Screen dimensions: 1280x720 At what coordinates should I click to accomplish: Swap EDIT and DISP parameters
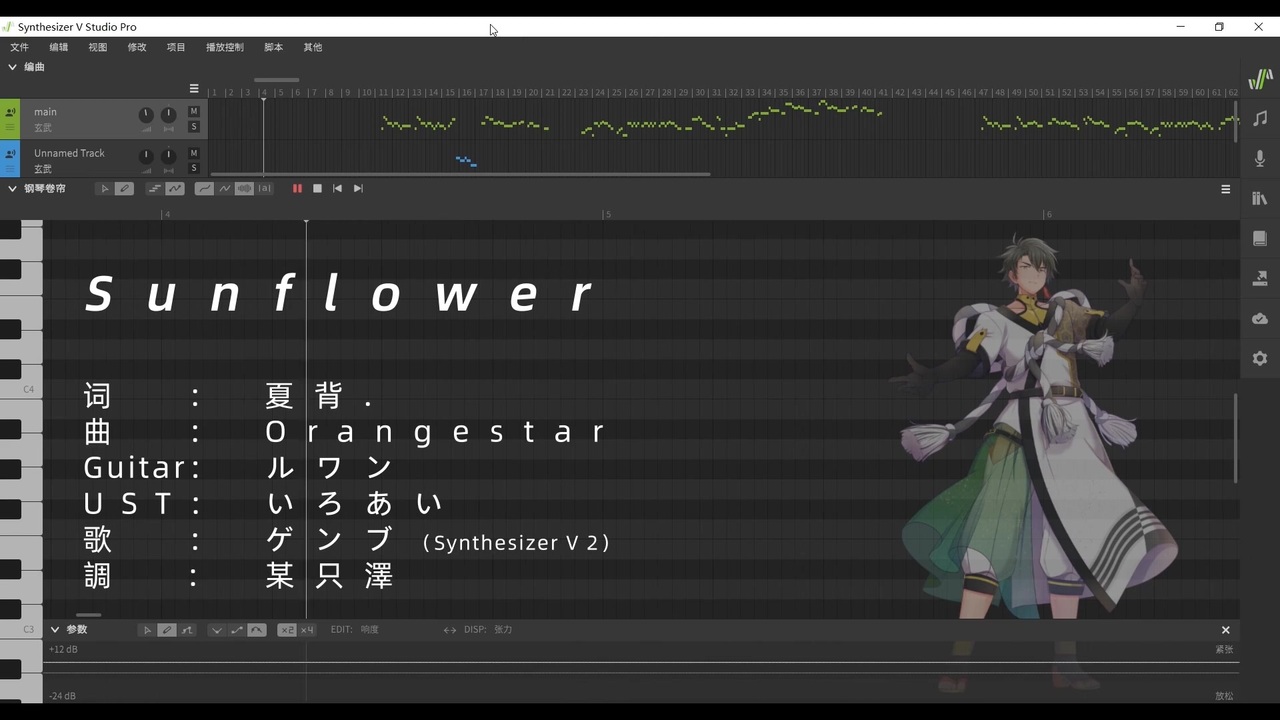pyautogui.click(x=450, y=630)
